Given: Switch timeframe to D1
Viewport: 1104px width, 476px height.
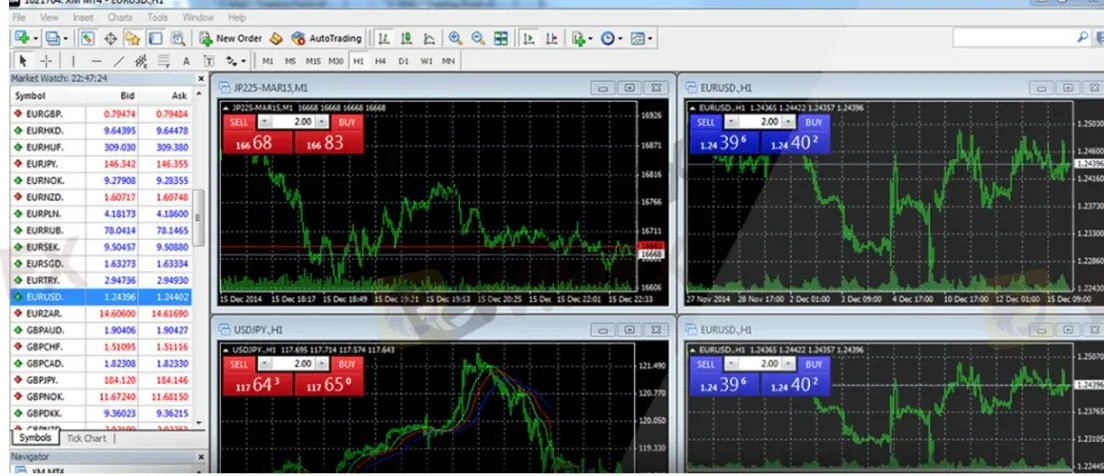Looking at the screenshot, I should click(x=403, y=61).
